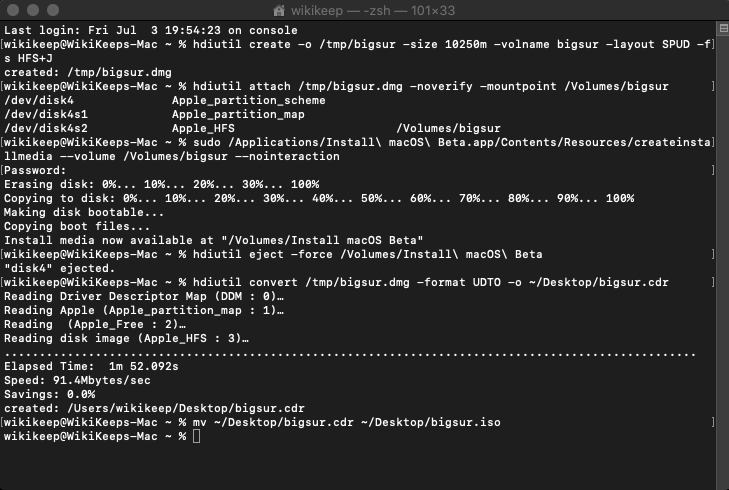Zoom the terminal window with the third traffic-light button
The height and width of the screenshot is (490, 729).
pos(53,10)
